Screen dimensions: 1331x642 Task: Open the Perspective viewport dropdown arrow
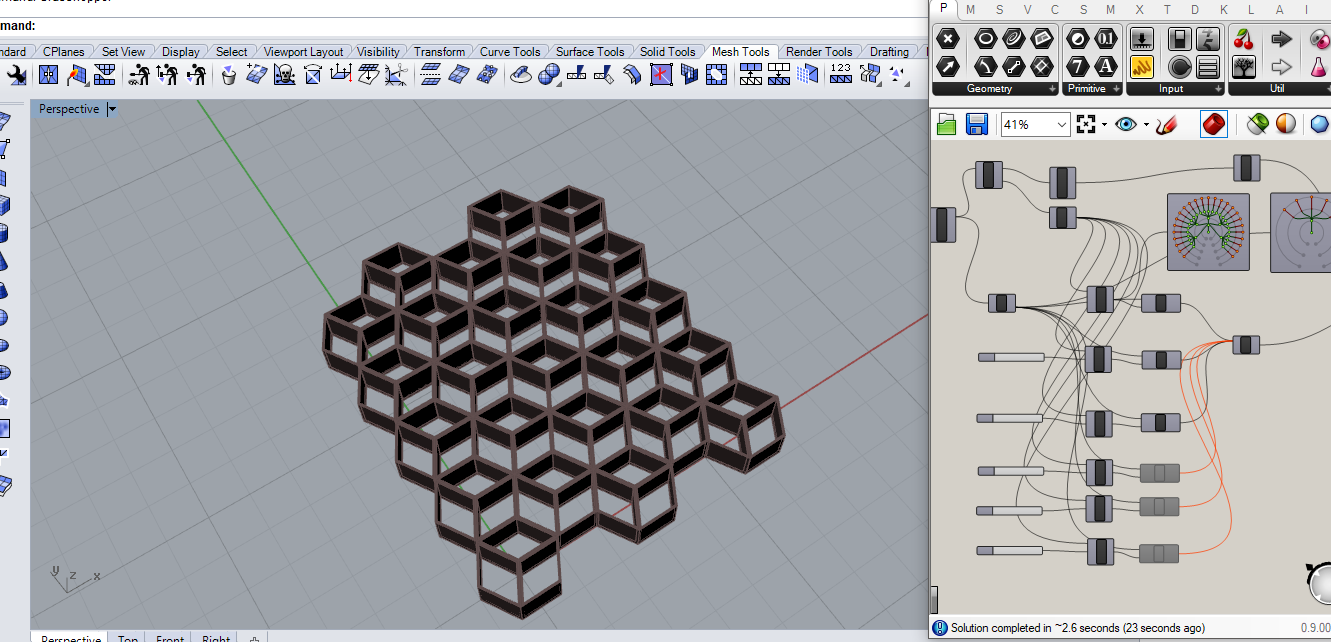tap(112, 109)
